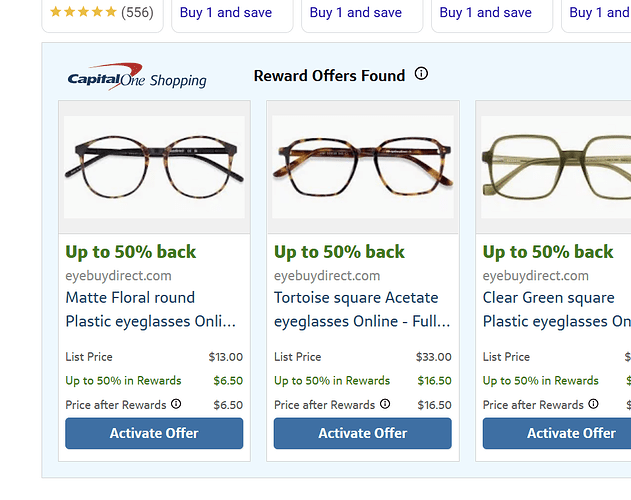Click Up to 50% back on Tortoise card
The width and height of the screenshot is (631, 500).
pyautogui.click(x=339, y=252)
